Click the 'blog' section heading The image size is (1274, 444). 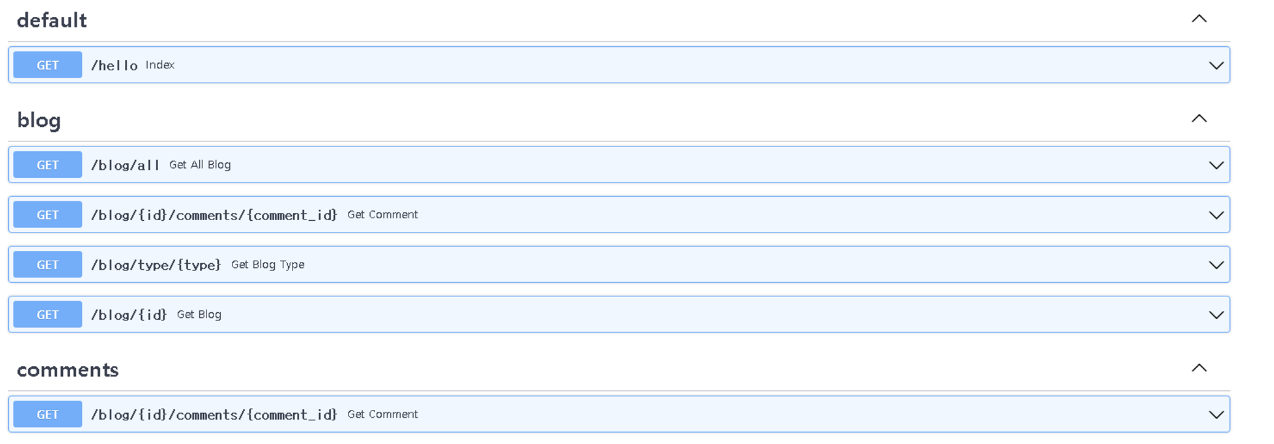click(x=39, y=120)
